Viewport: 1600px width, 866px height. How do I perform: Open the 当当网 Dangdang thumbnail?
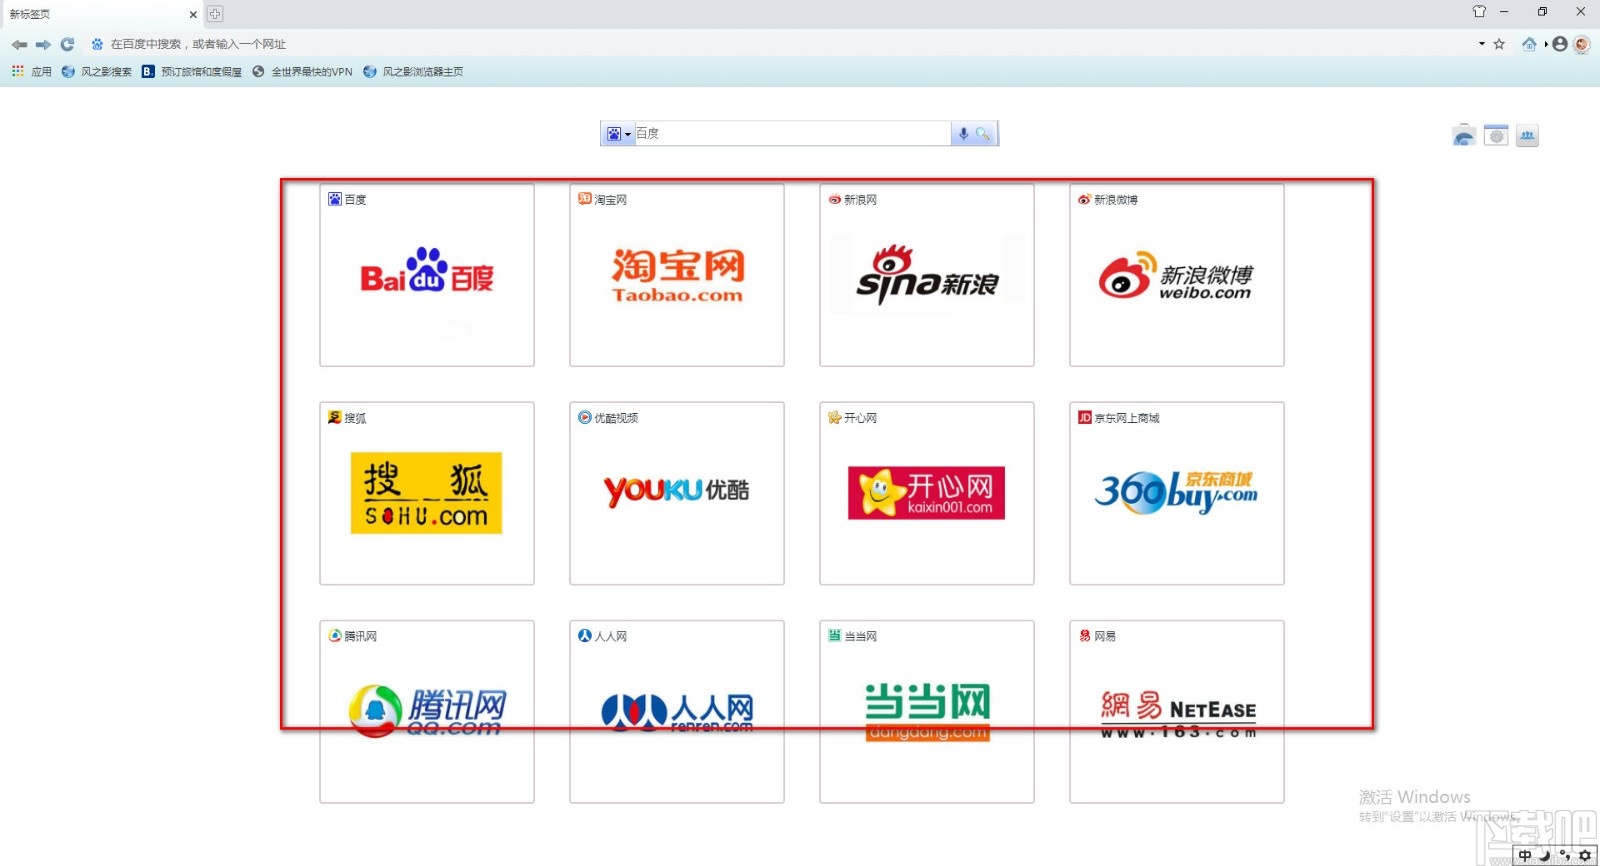927,711
